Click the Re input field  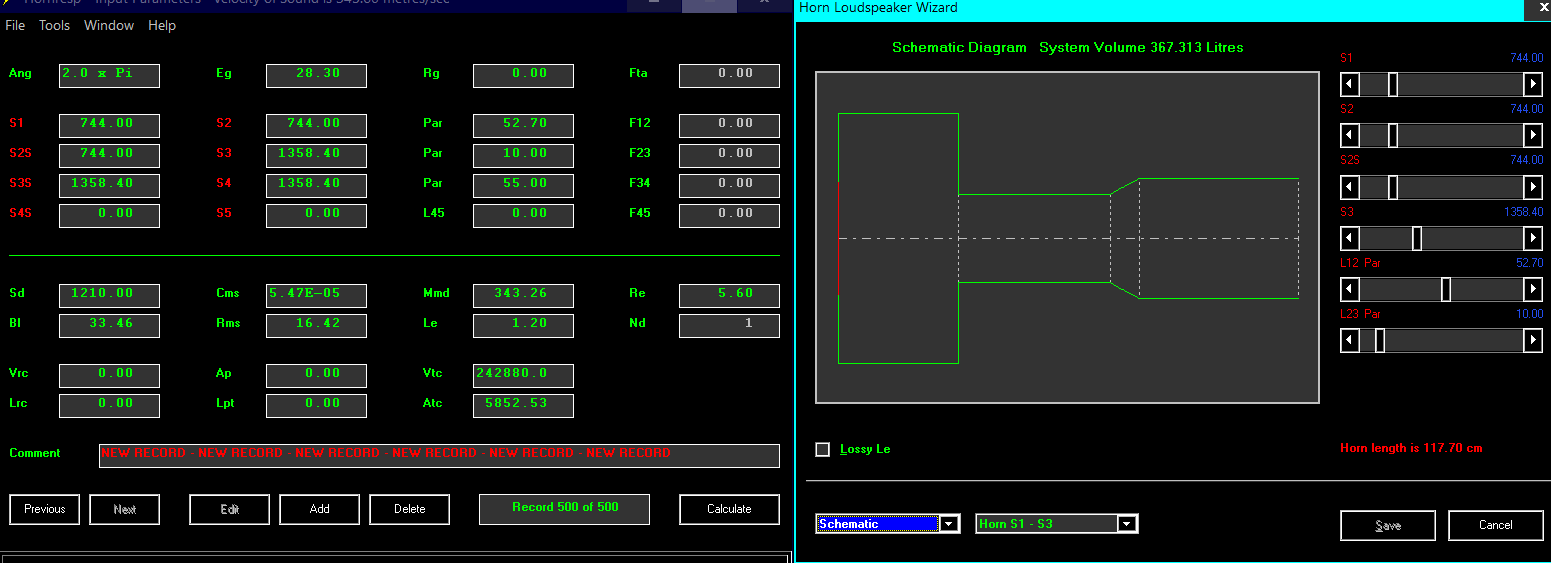coord(729,295)
